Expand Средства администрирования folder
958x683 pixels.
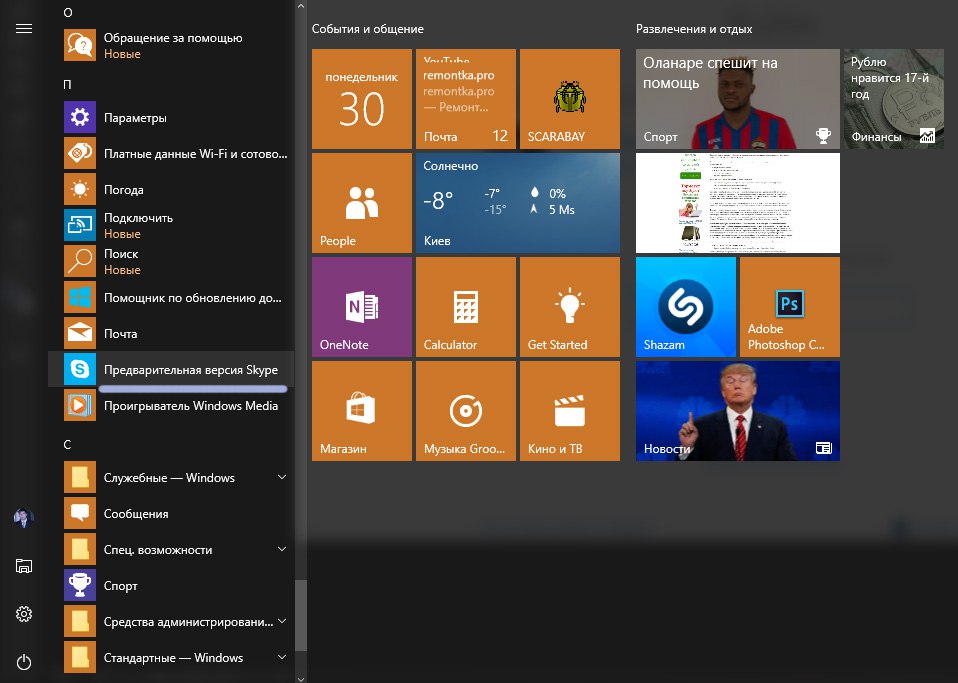(171, 622)
